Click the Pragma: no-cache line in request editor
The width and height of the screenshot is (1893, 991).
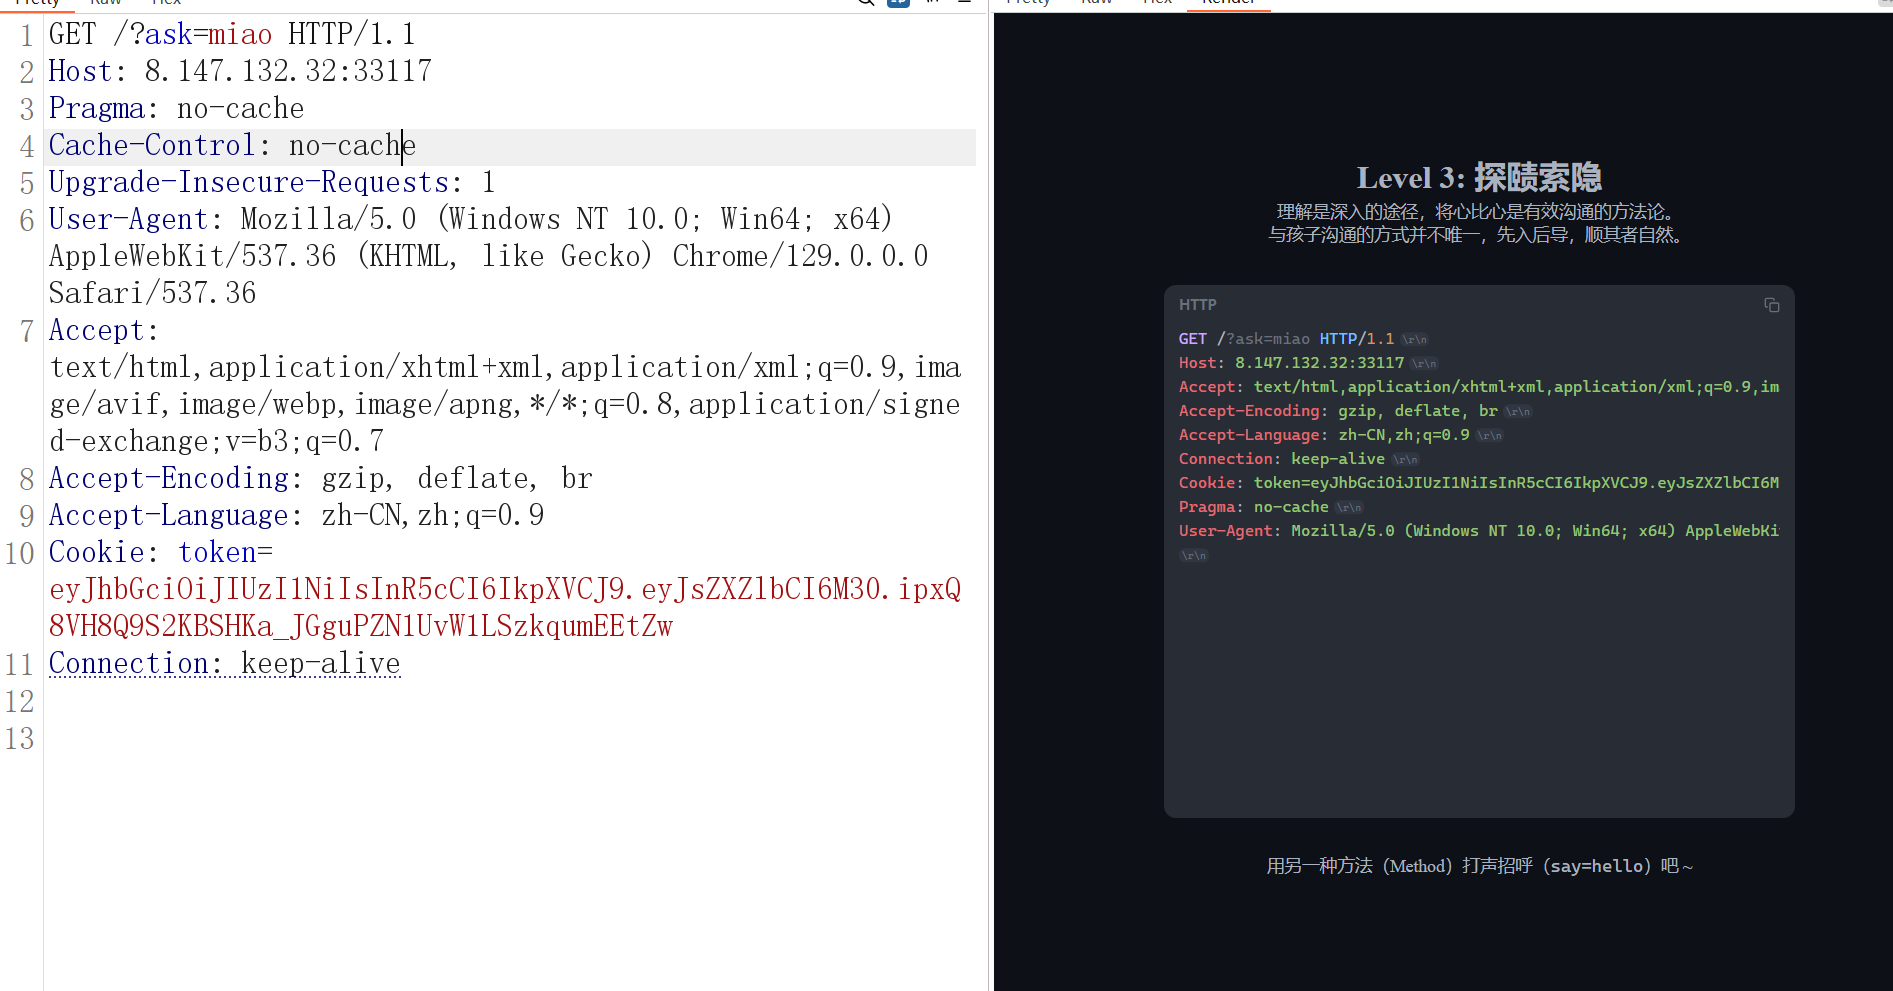pos(176,108)
